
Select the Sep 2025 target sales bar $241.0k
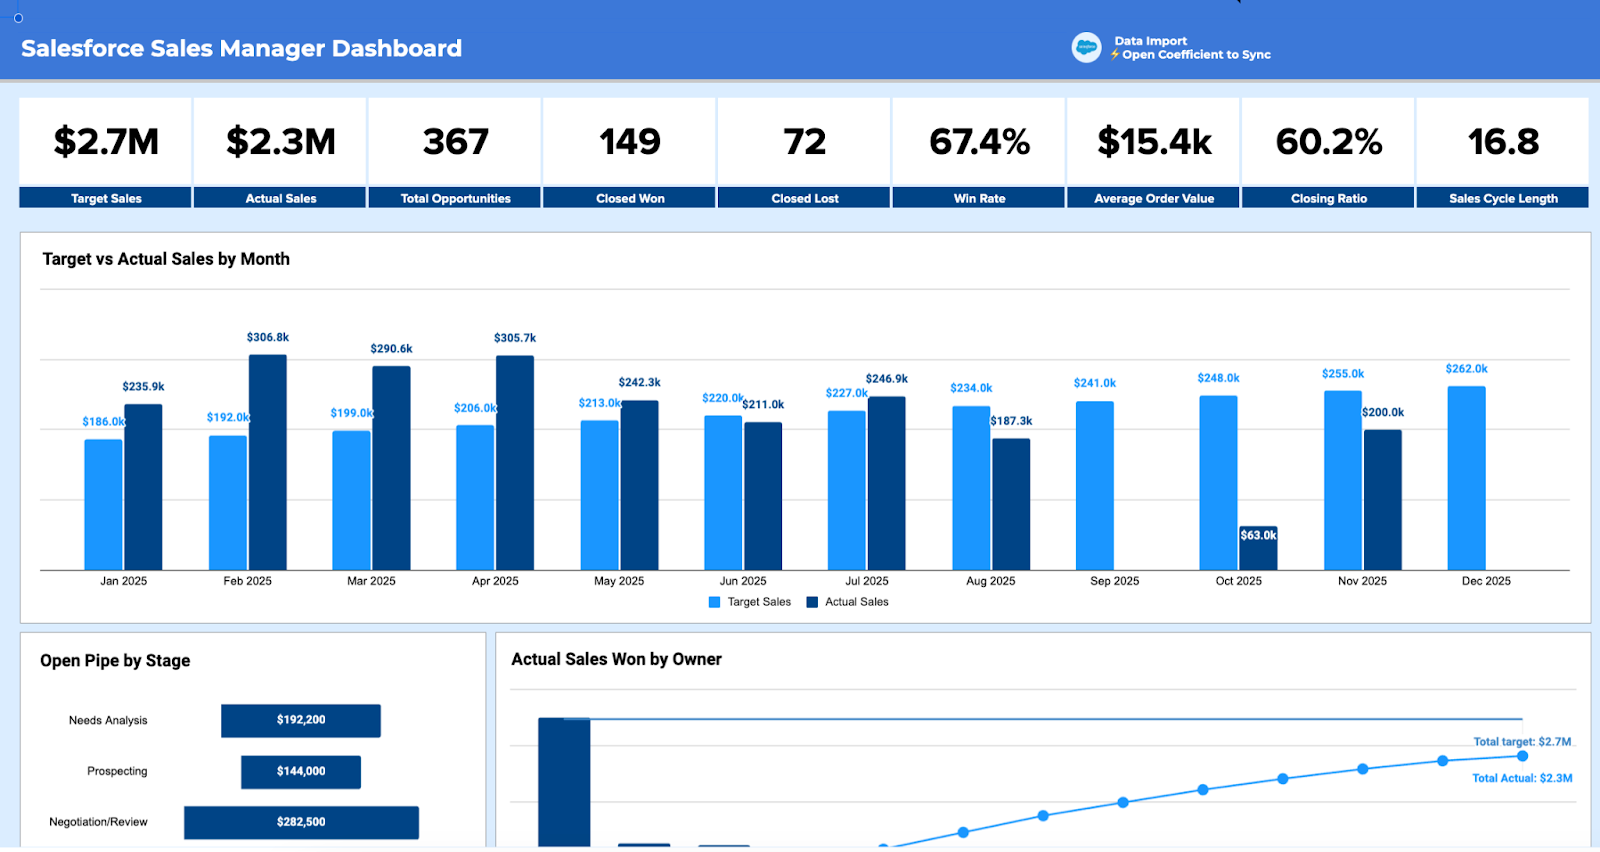tap(1095, 486)
